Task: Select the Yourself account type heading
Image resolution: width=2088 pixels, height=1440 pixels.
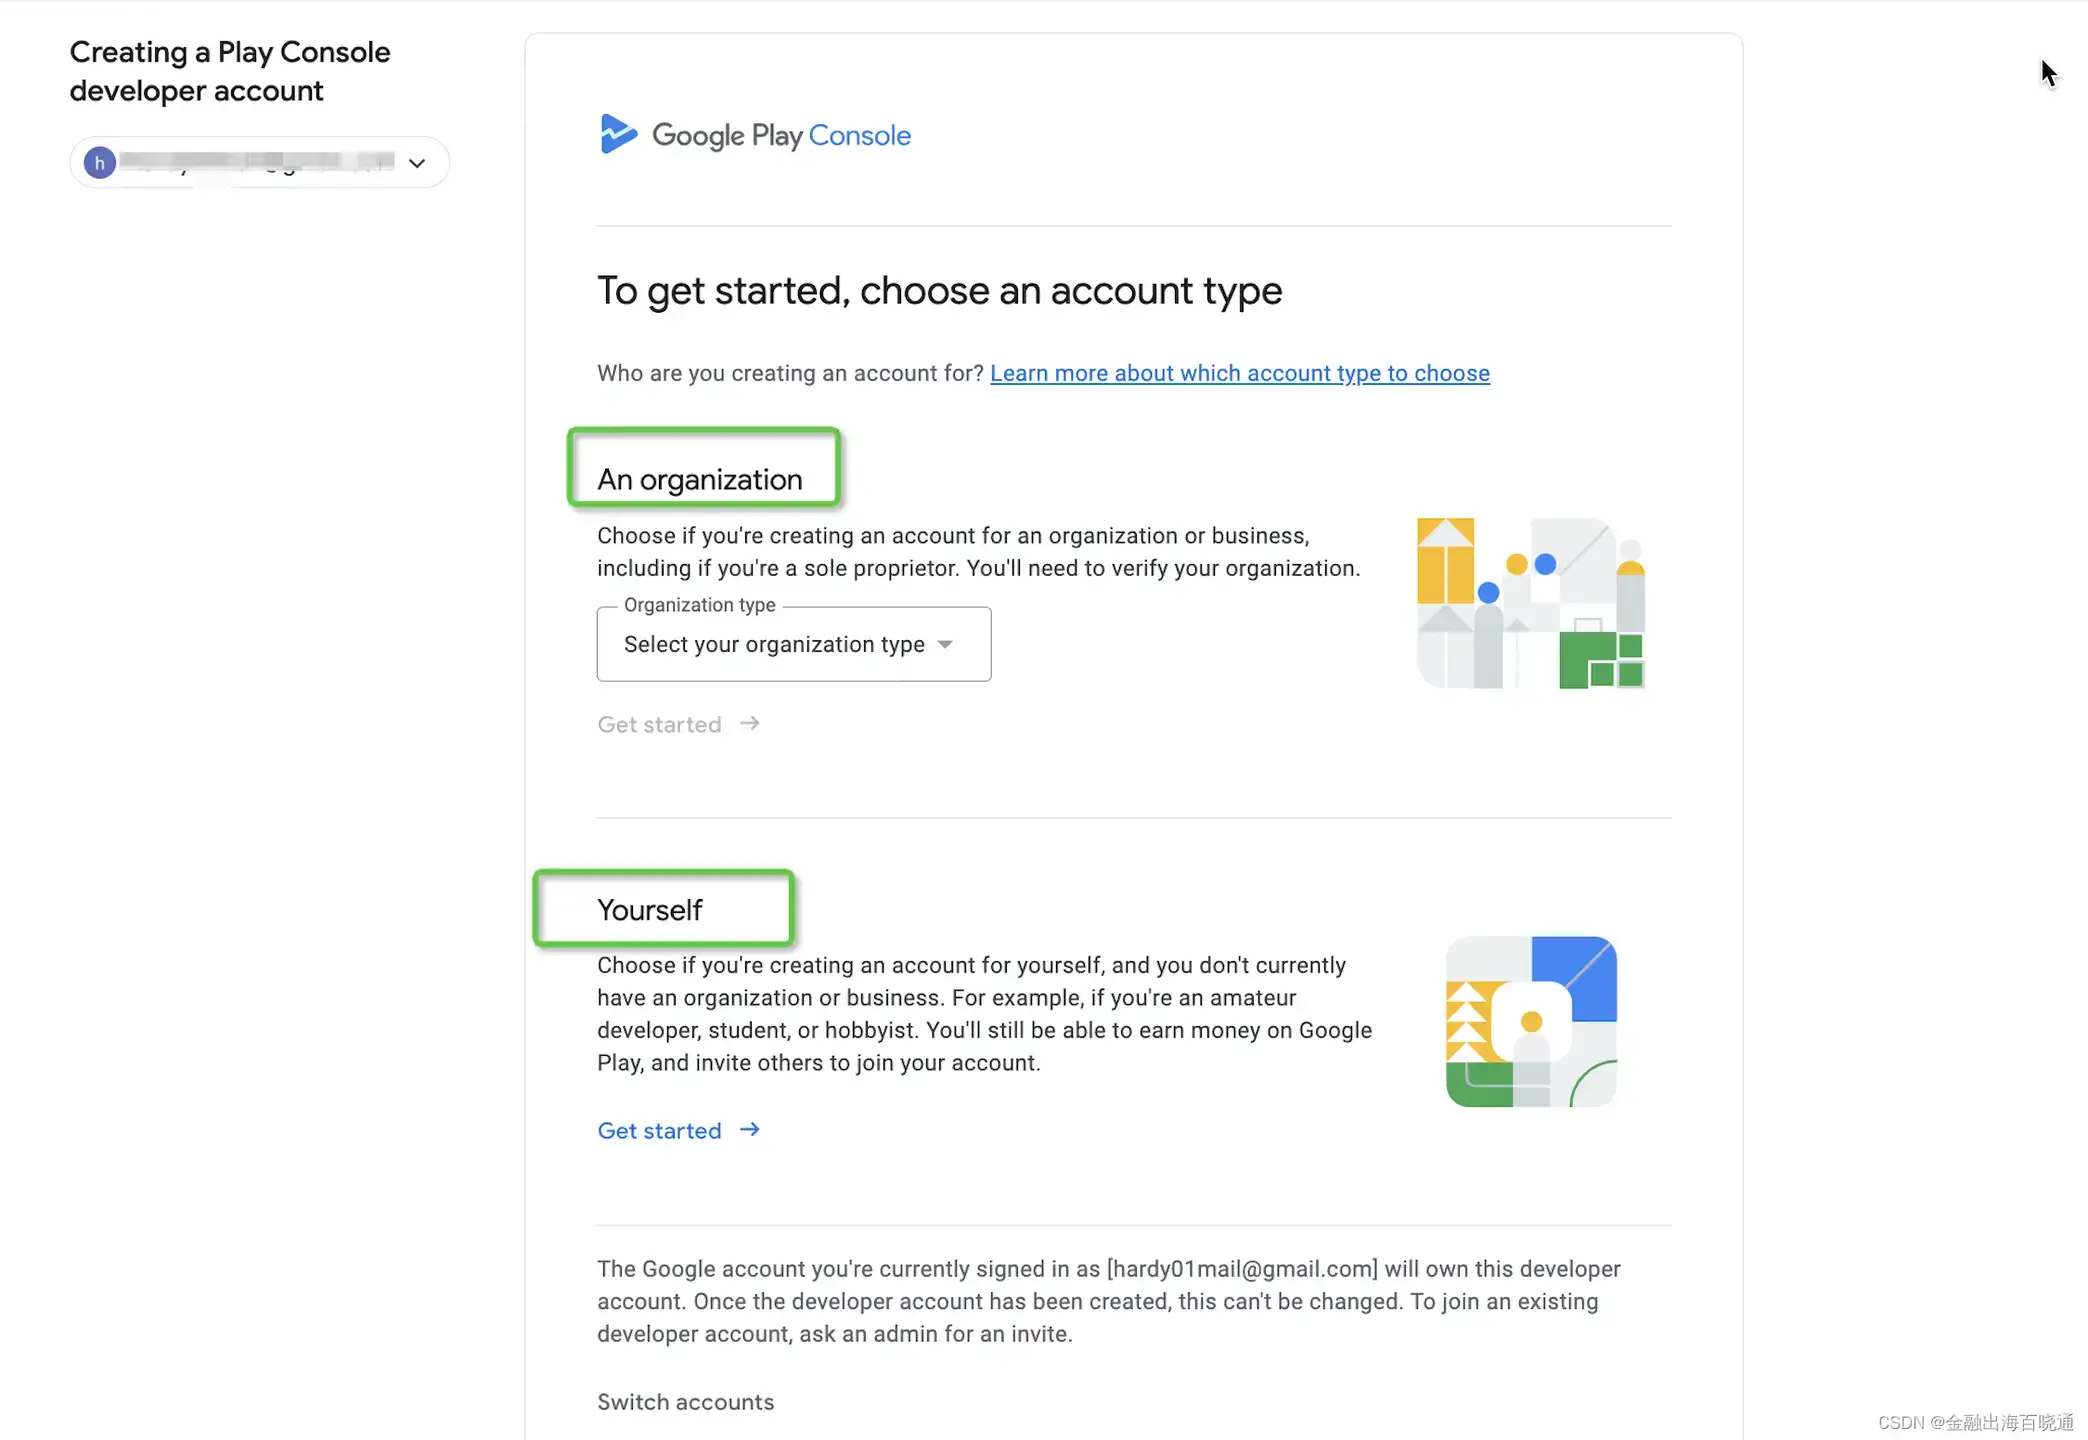Action: coord(650,910)
